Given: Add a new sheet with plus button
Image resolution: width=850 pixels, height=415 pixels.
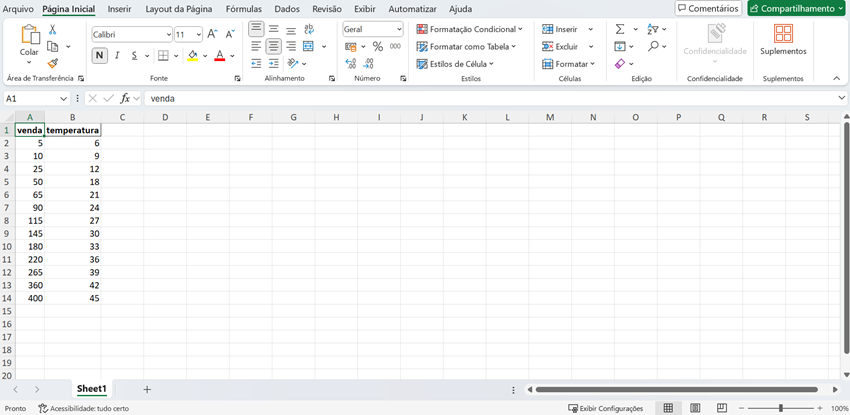Looking at the screenshot, I should [147, 389].
